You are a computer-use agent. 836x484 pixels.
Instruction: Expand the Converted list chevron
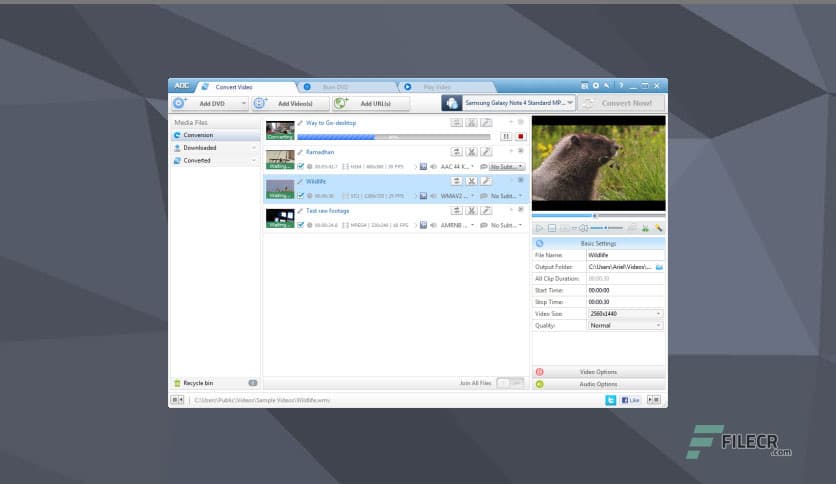(x=254, y=160)
